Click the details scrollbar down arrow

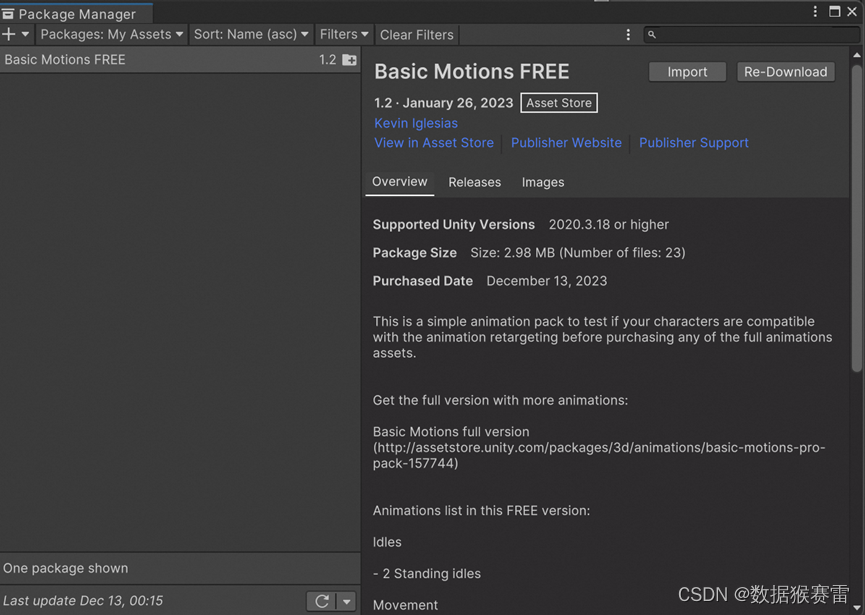857,608
